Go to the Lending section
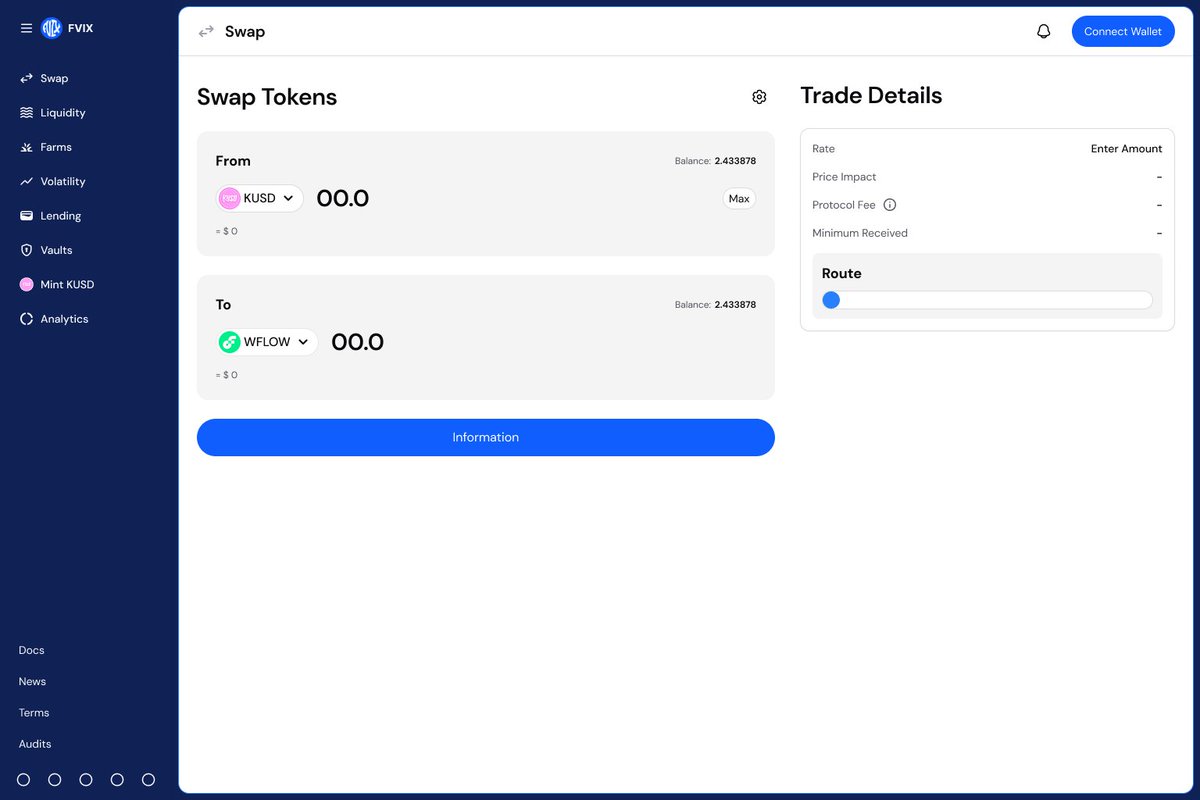Image resolution: width=1200 pixels, height=800 pixels. coord(58,215)
